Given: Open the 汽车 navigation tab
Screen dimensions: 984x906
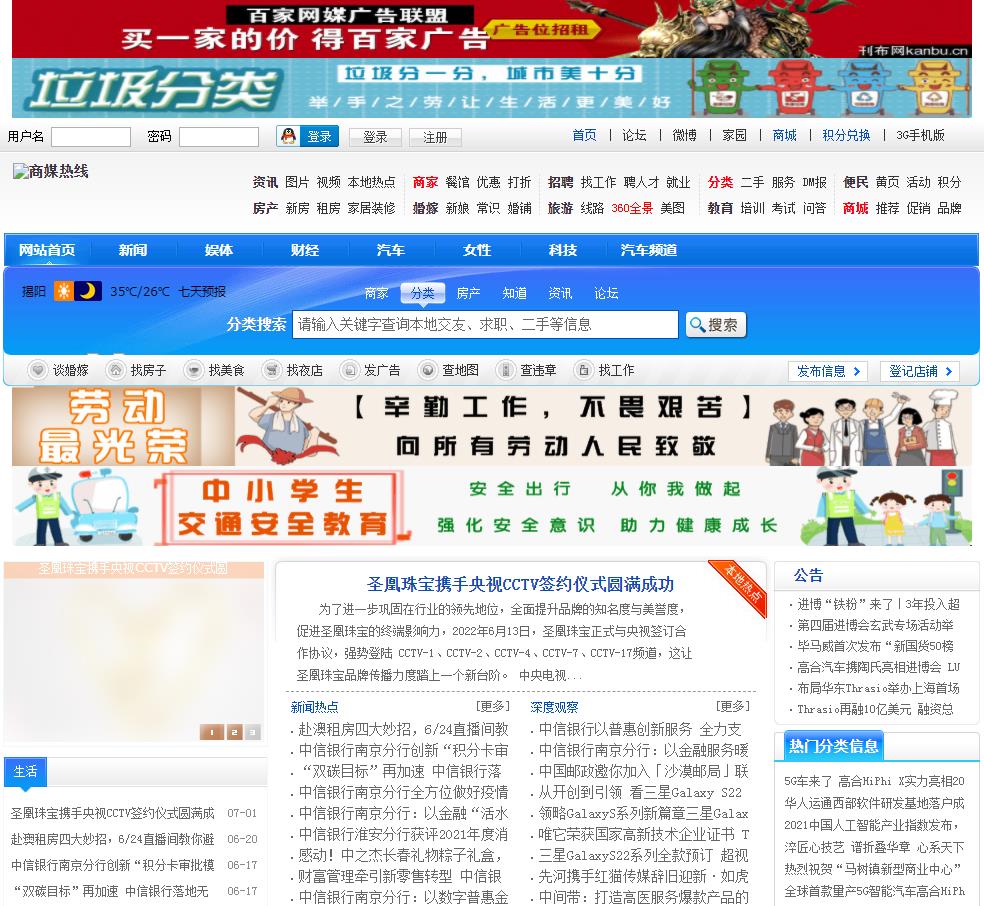Looking at the screenshot, I should point(391,250).
